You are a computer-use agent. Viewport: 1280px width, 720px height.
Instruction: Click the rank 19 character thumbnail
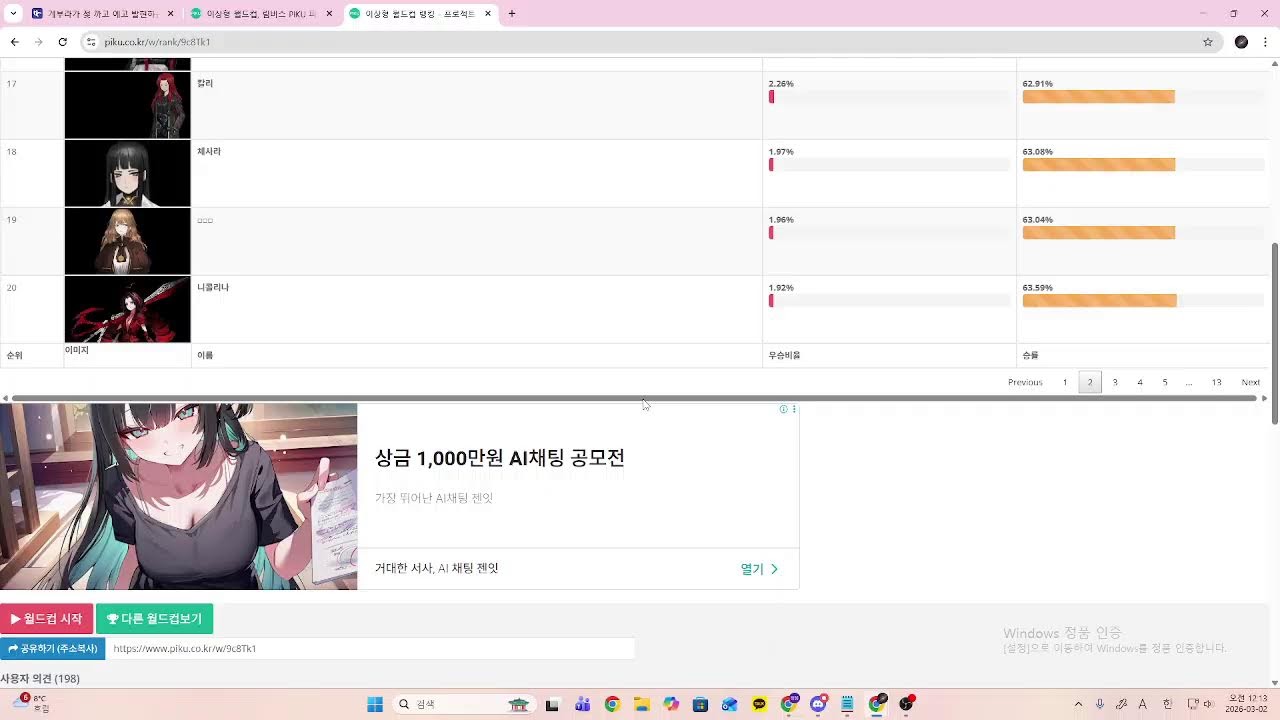click(127, 241)
